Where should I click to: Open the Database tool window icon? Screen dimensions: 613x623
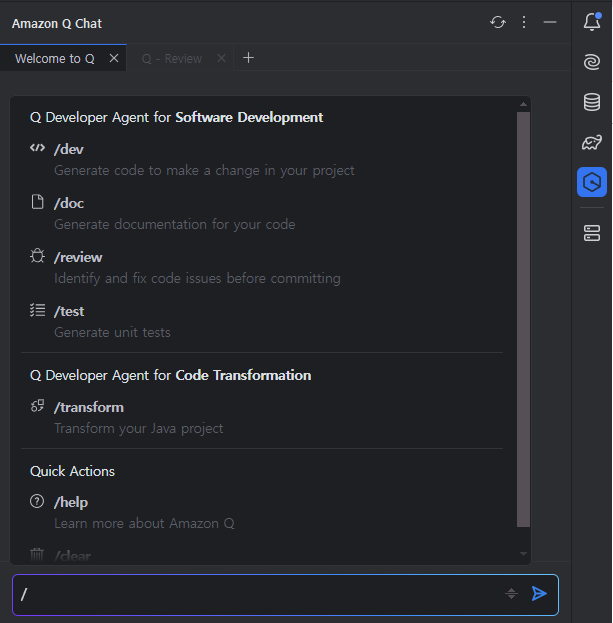pos(592,102)
